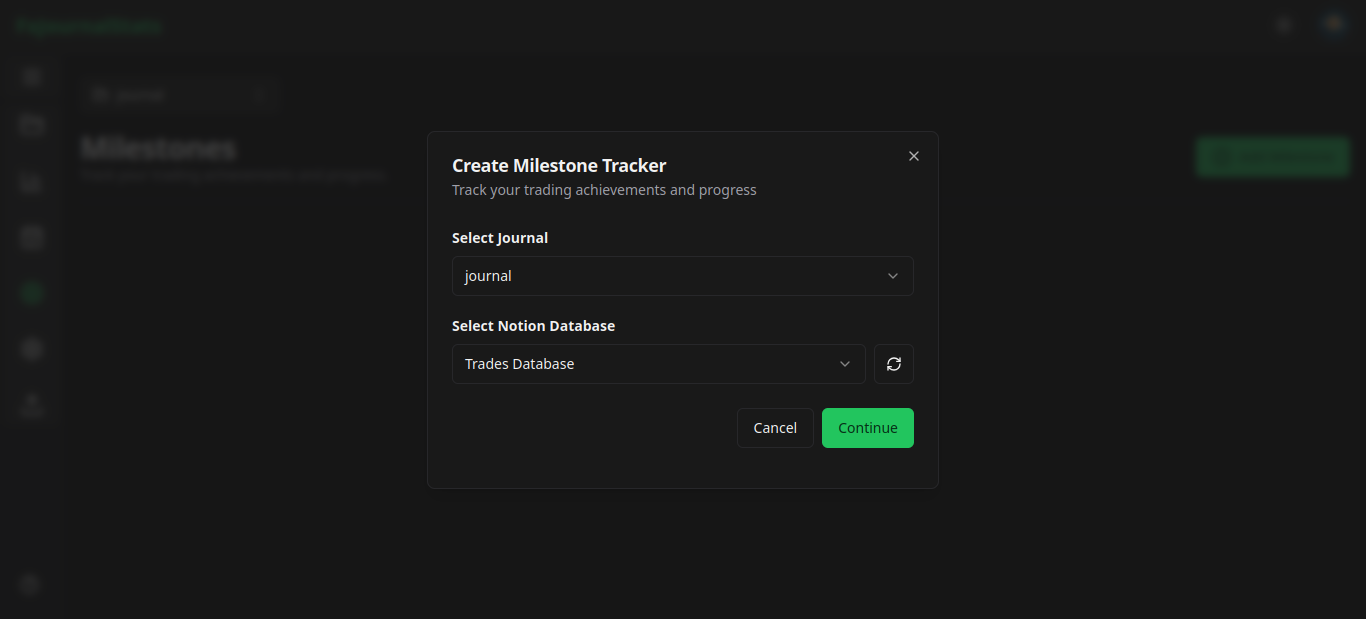
Task: Close the Create Milestone Tracker dialog
Action: pyautogui.click(x=913, y=156)
